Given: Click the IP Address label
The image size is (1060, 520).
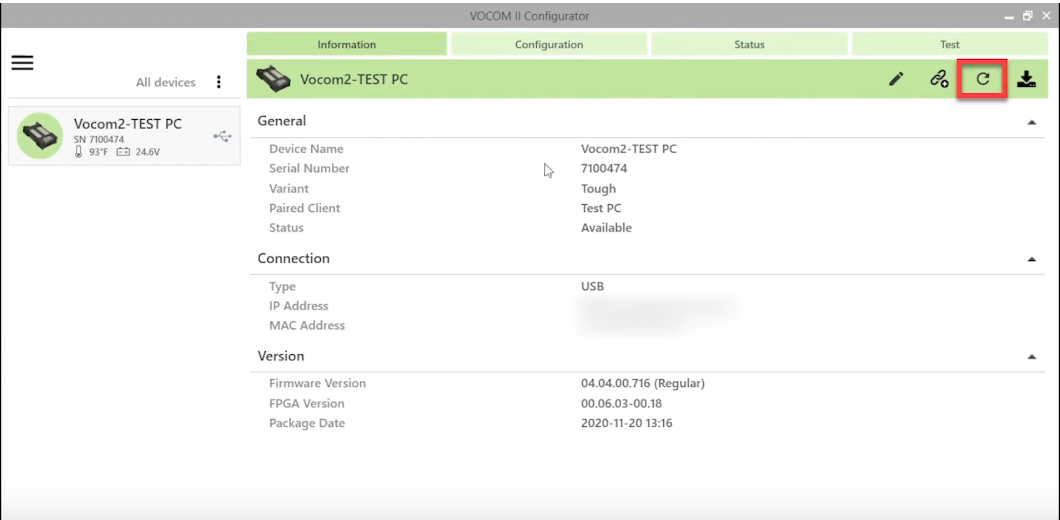Looking at the screenshot, I should [x=299, y=306].
